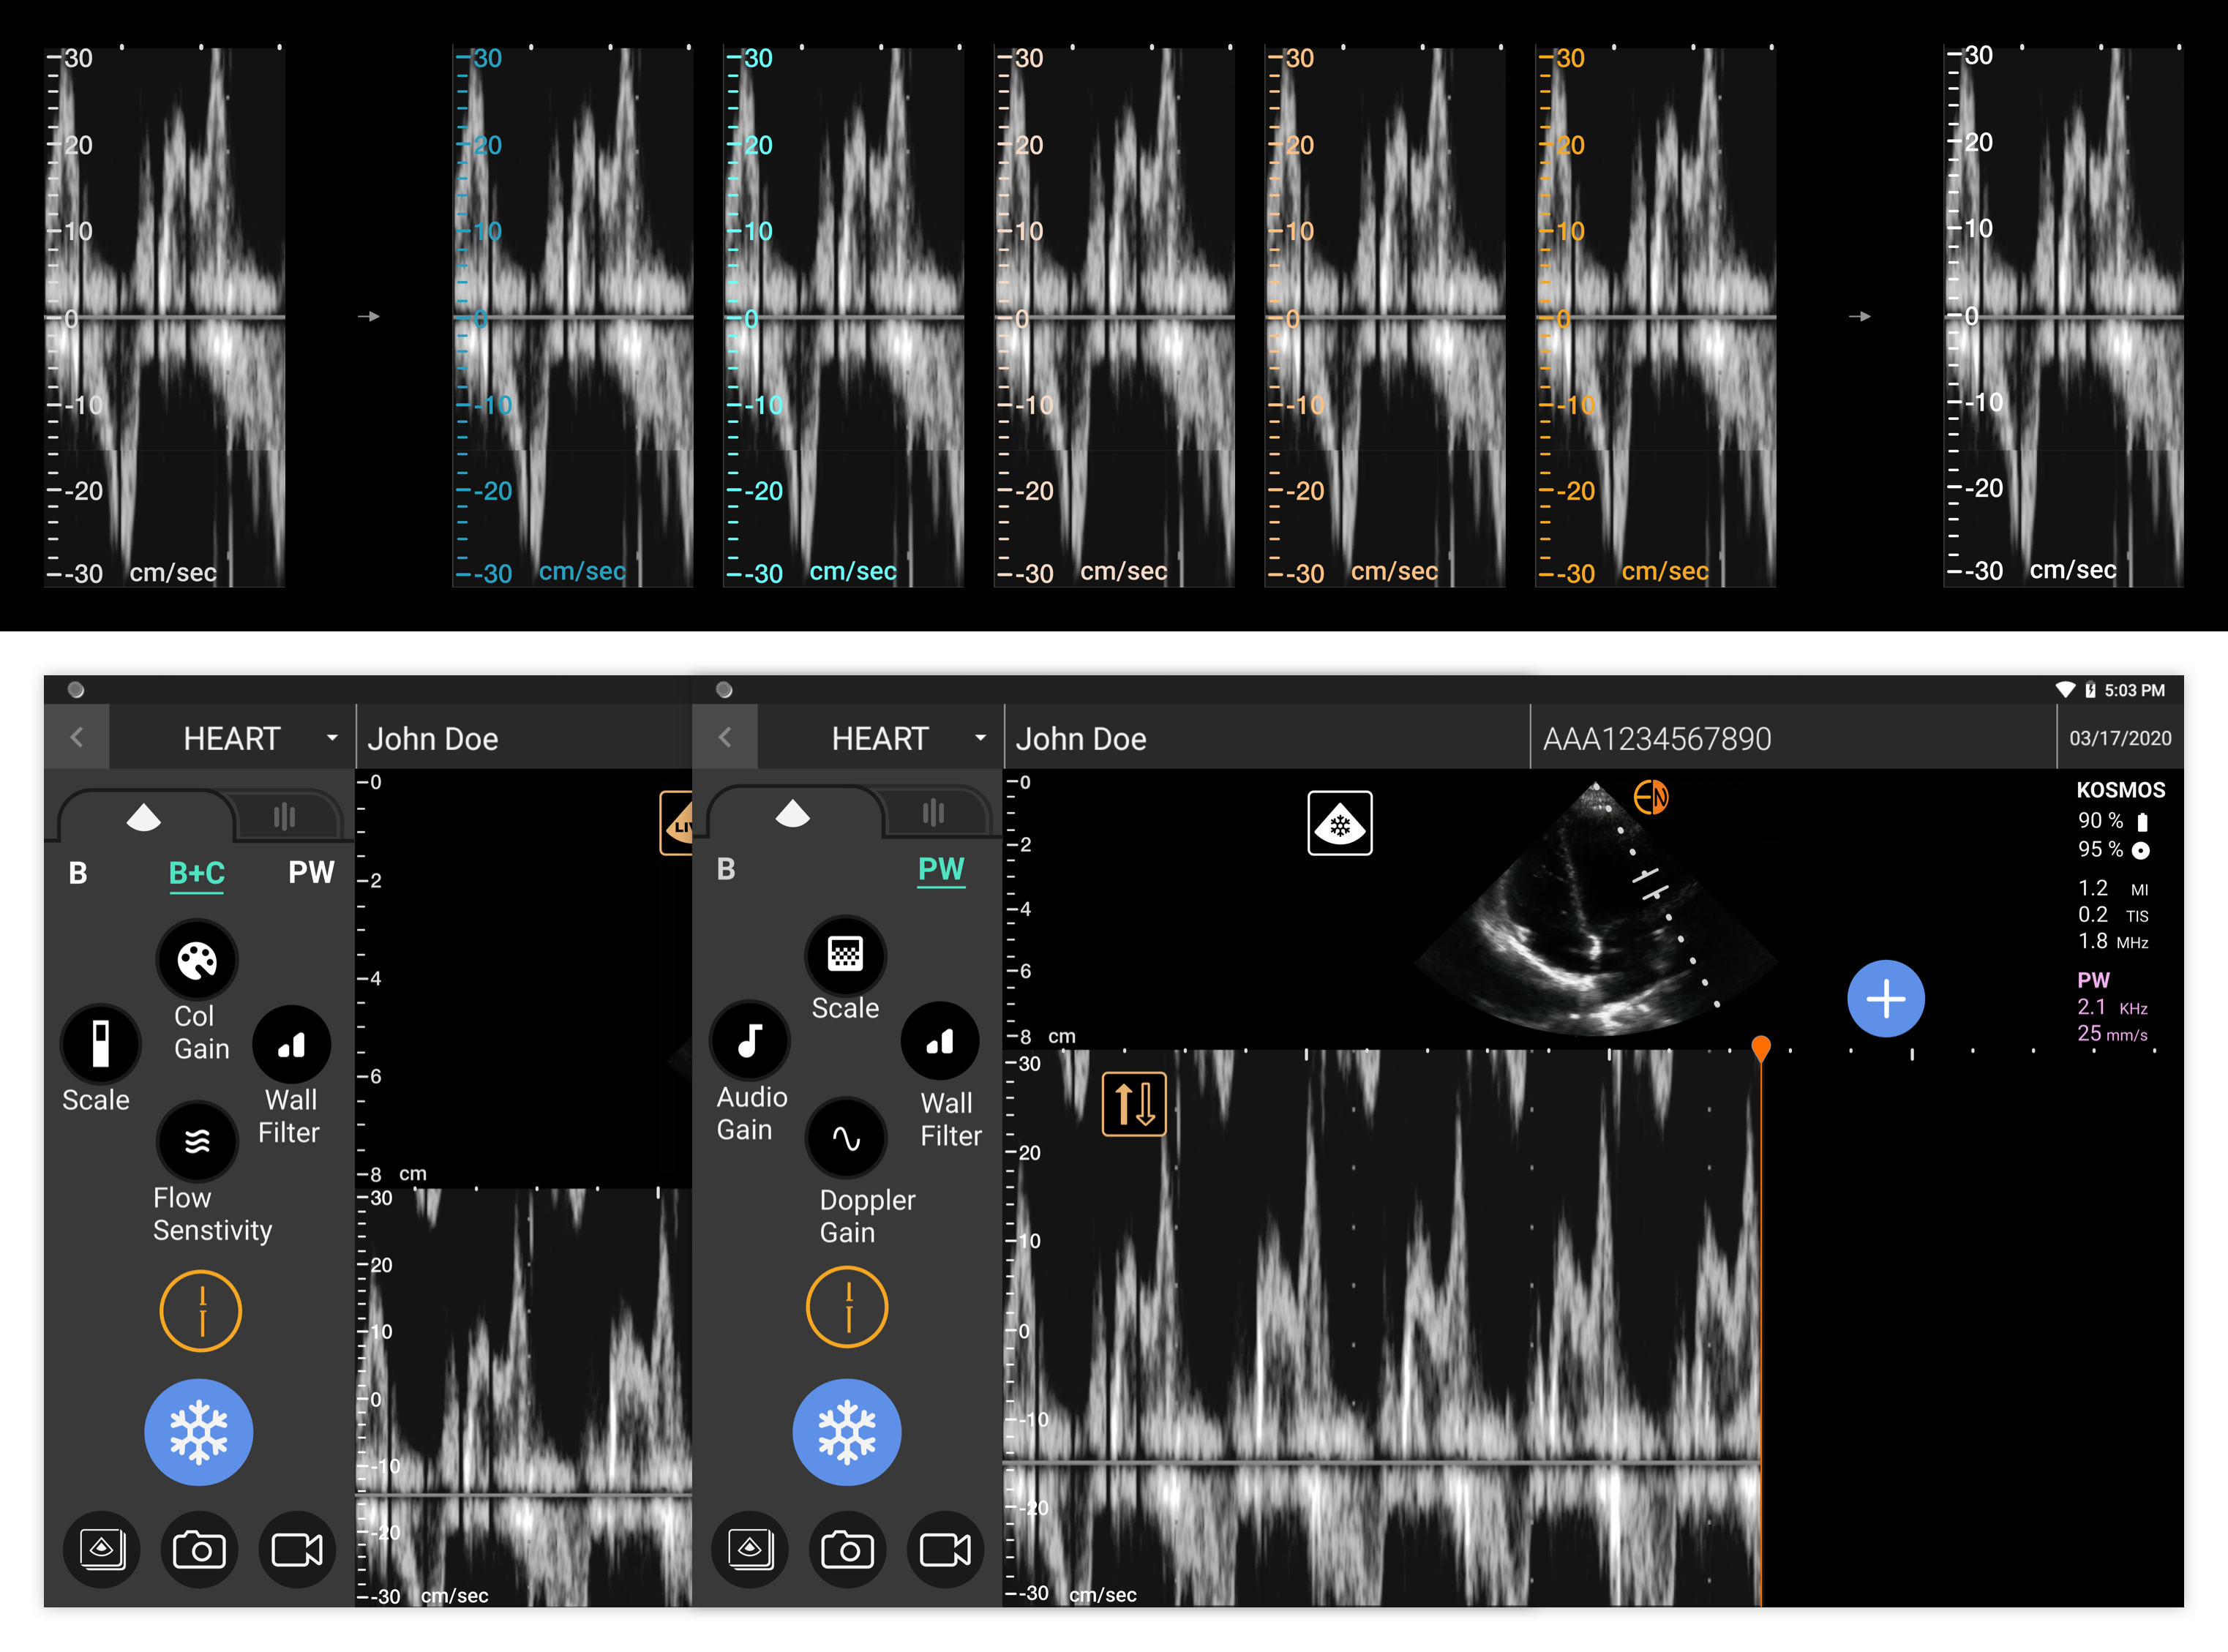The image size is (2228, 1652).
Task: Drag the orange vertical scale slider
Action: pos(1760,1045)
